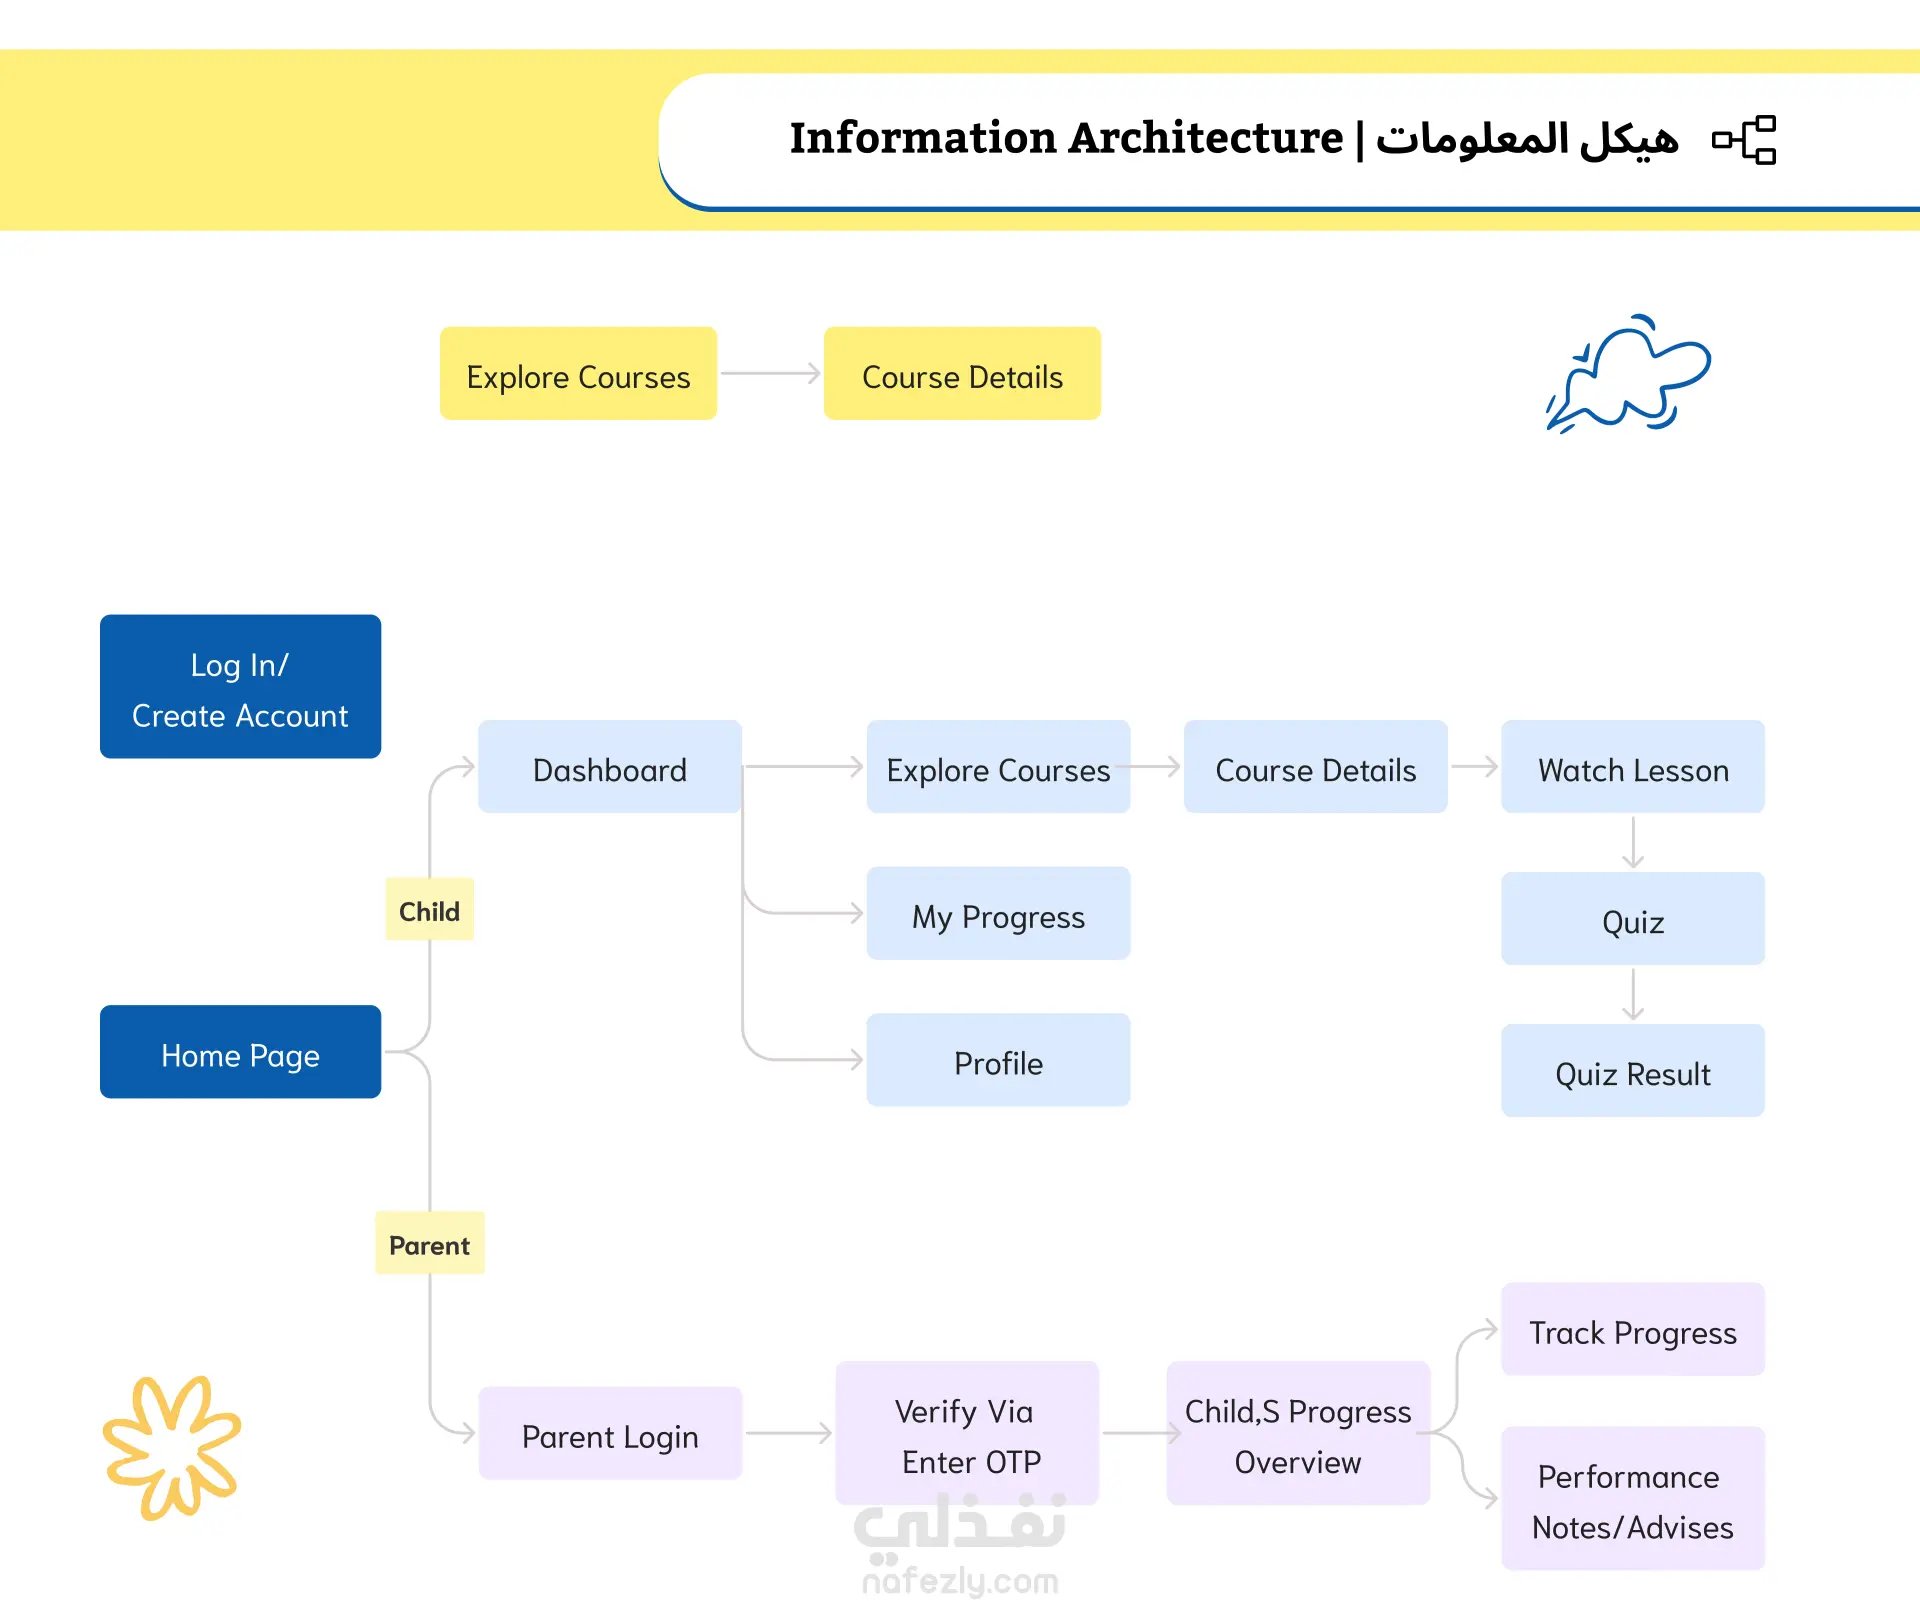Click the blue cloud doodle icon
This screenshot has height=1601, width=1920.
tap(1628, 373)
